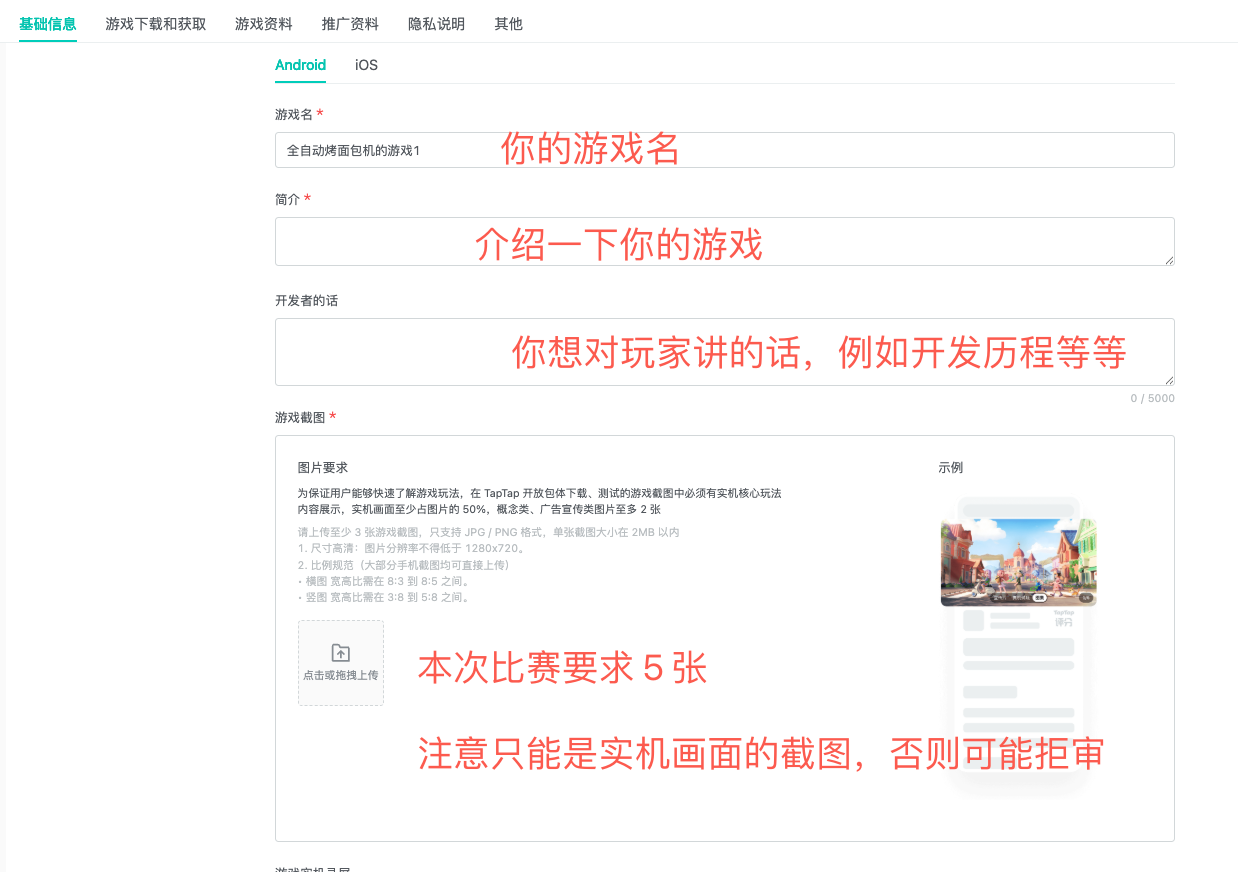
Task: Click the 0 / 5000 character counter
Action: 1152,398
